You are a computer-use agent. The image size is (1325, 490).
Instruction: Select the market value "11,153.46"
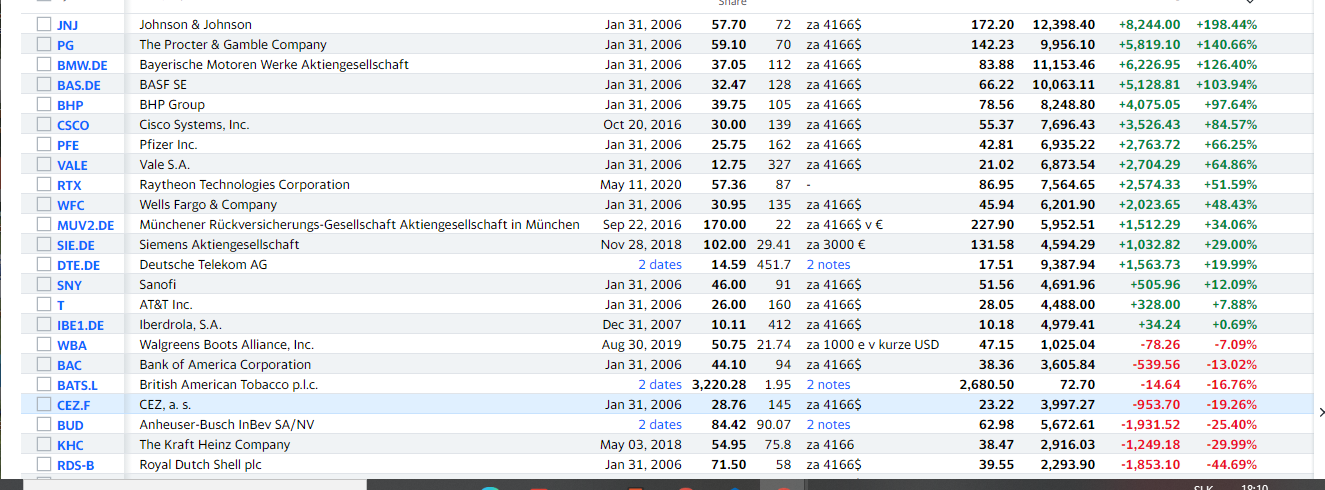[1064, 64]
